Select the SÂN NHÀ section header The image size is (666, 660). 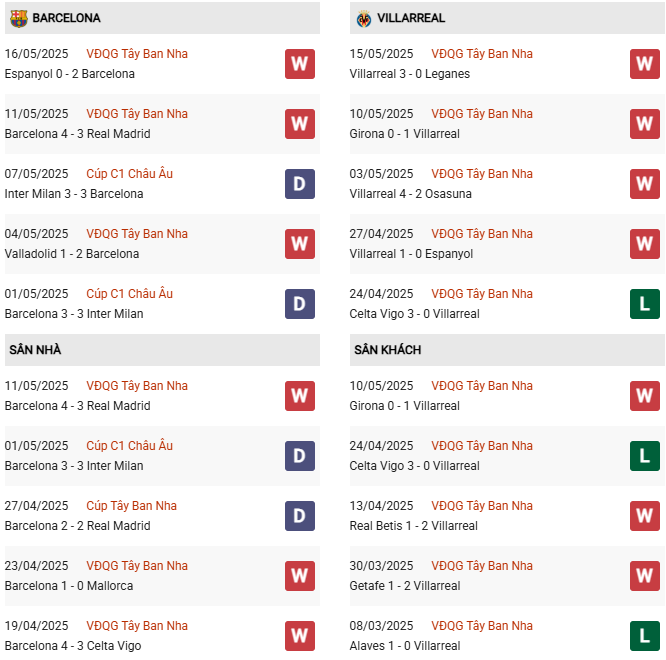[162, 350]
